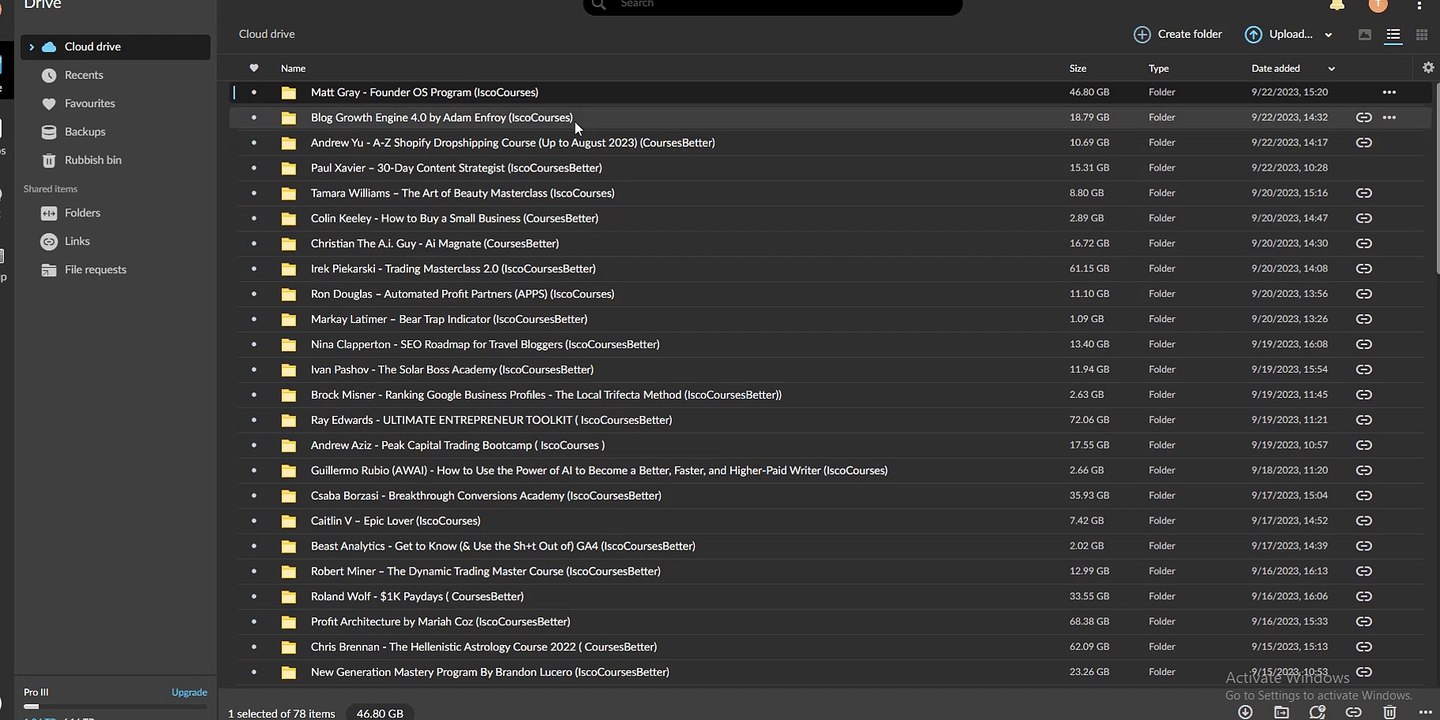Click the Cloud drive breadcrumb

267,34
